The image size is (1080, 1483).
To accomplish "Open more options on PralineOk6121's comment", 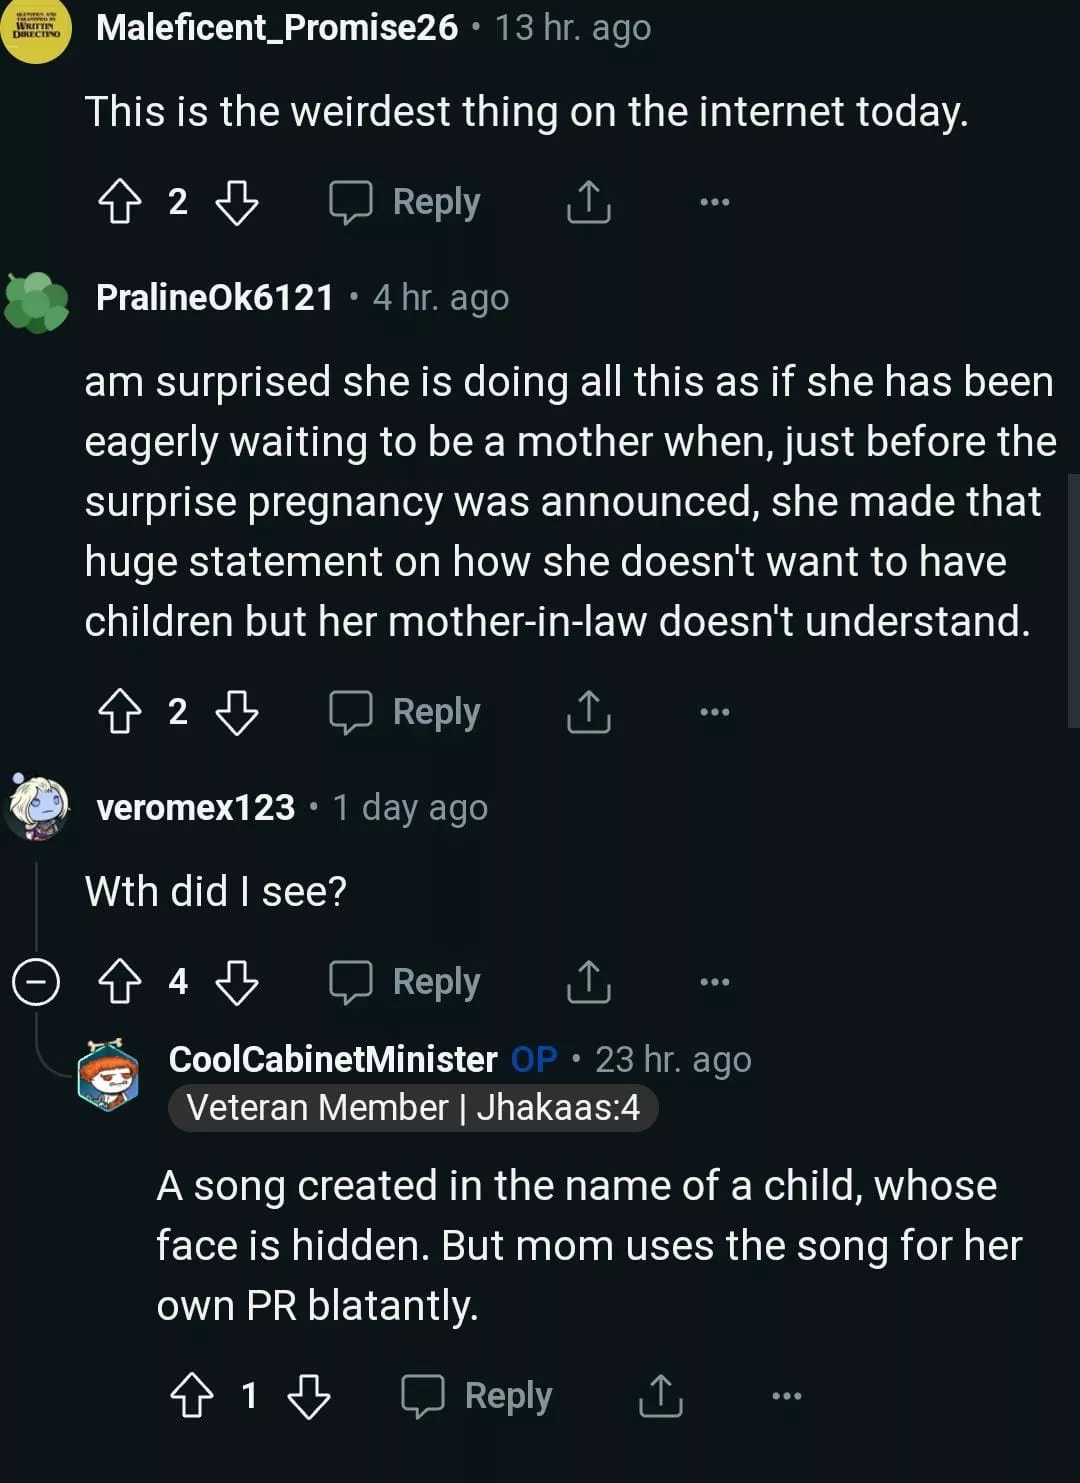I will [714, 712].
